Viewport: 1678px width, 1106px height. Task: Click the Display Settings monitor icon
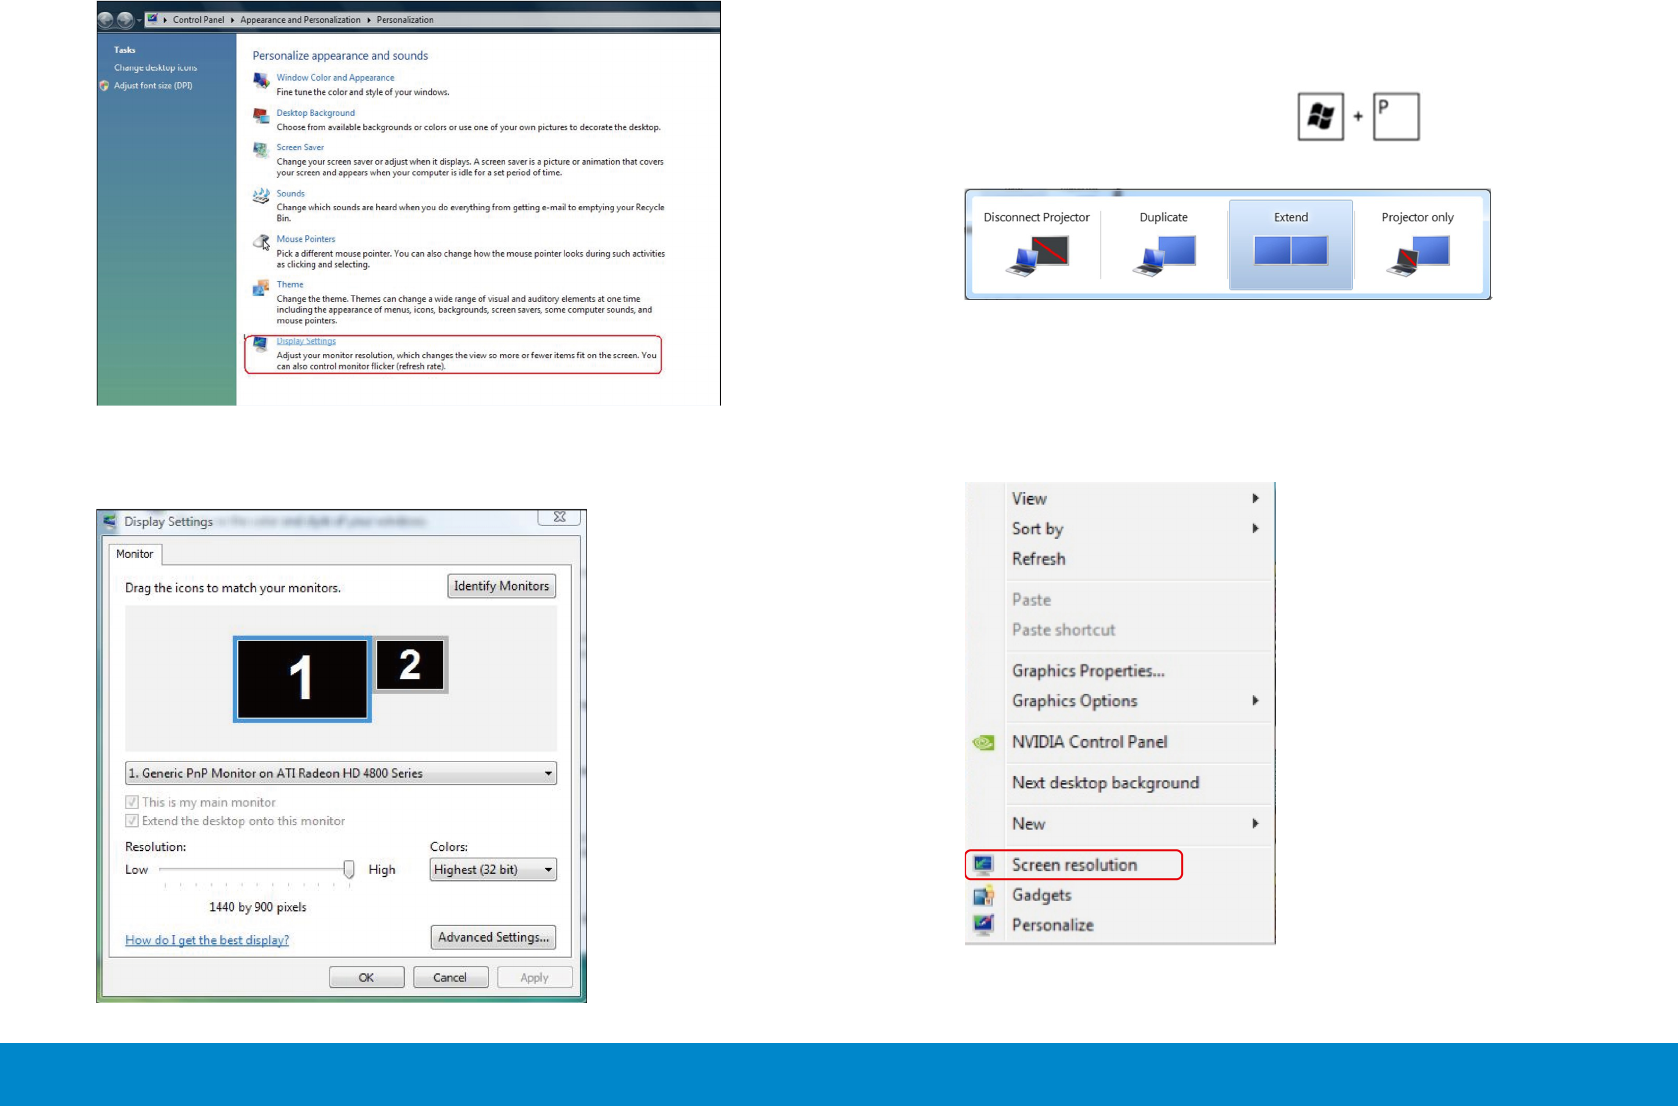pyautogui.click(x=261, y=344)
